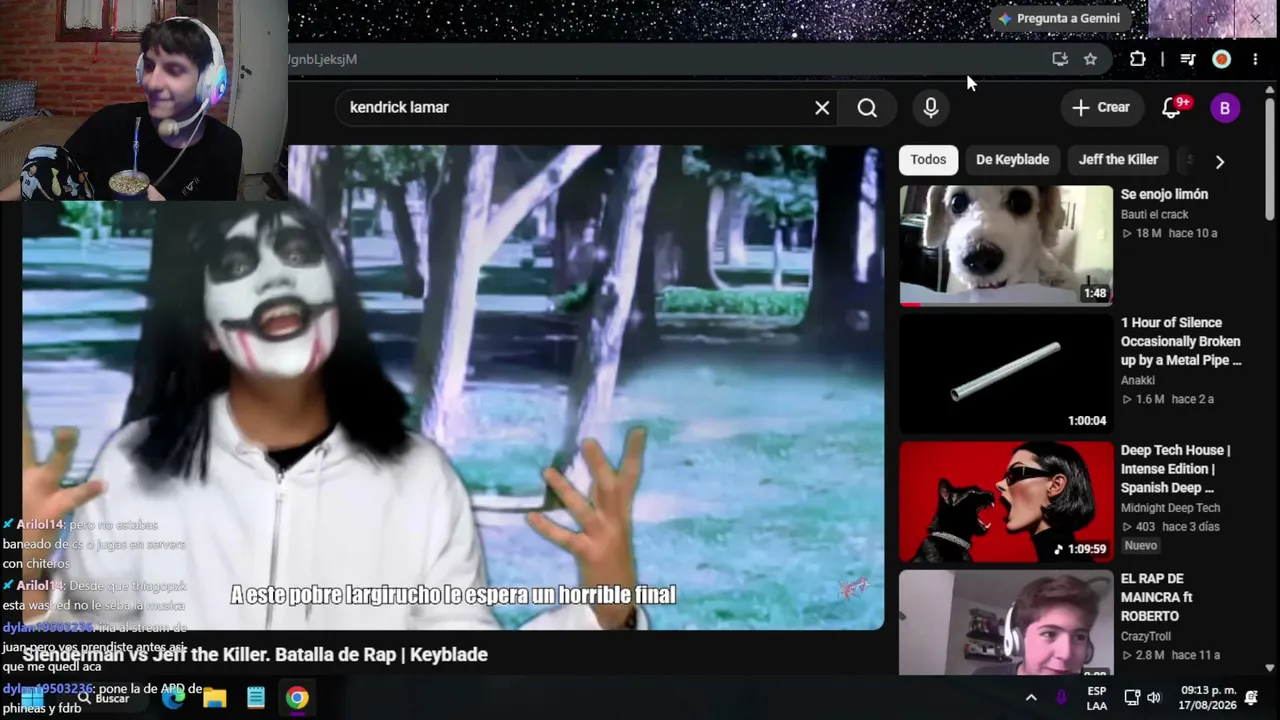Image resolution: width=1280 pixels, height=720 pixels.
Task: Open the EL RAP DE MAINCRA video thumbnail
Action: point(1006,622)
